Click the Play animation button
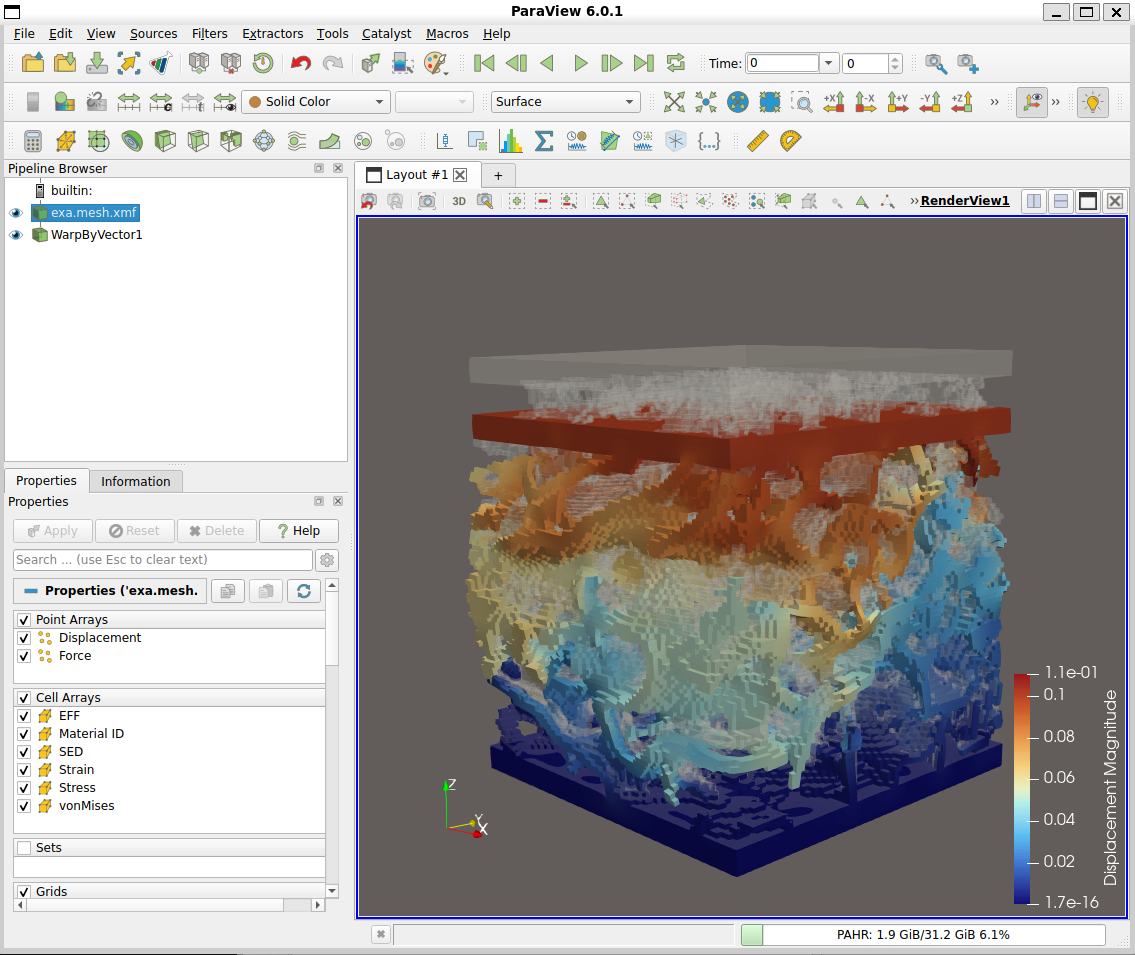This screenshot has height=955, width=1135. click(580, 63)
